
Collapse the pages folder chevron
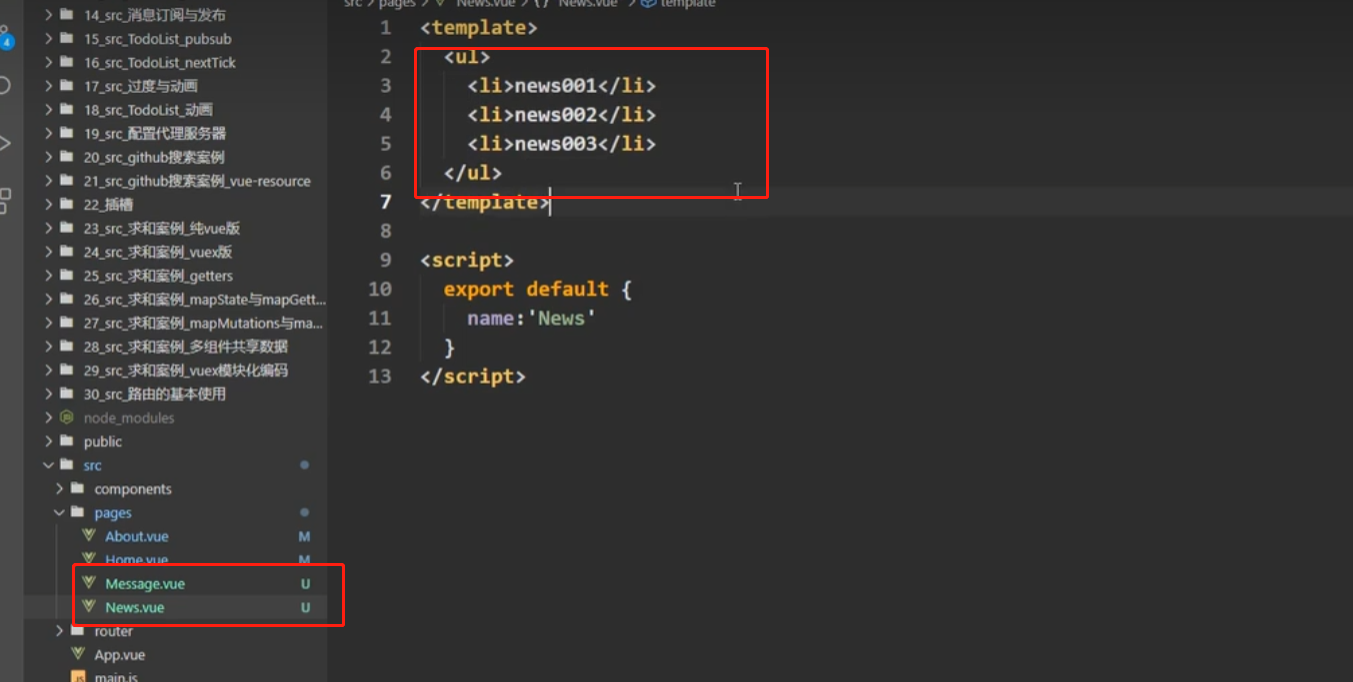[x=59, y=512]
